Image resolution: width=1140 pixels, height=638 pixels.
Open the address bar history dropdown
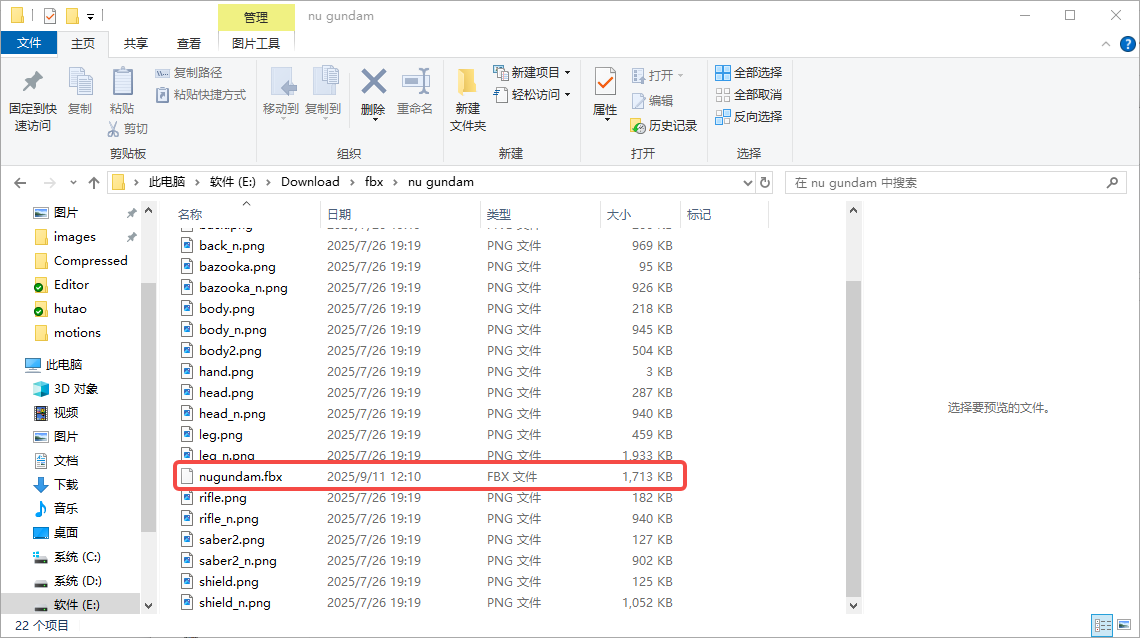coord(746,181)
